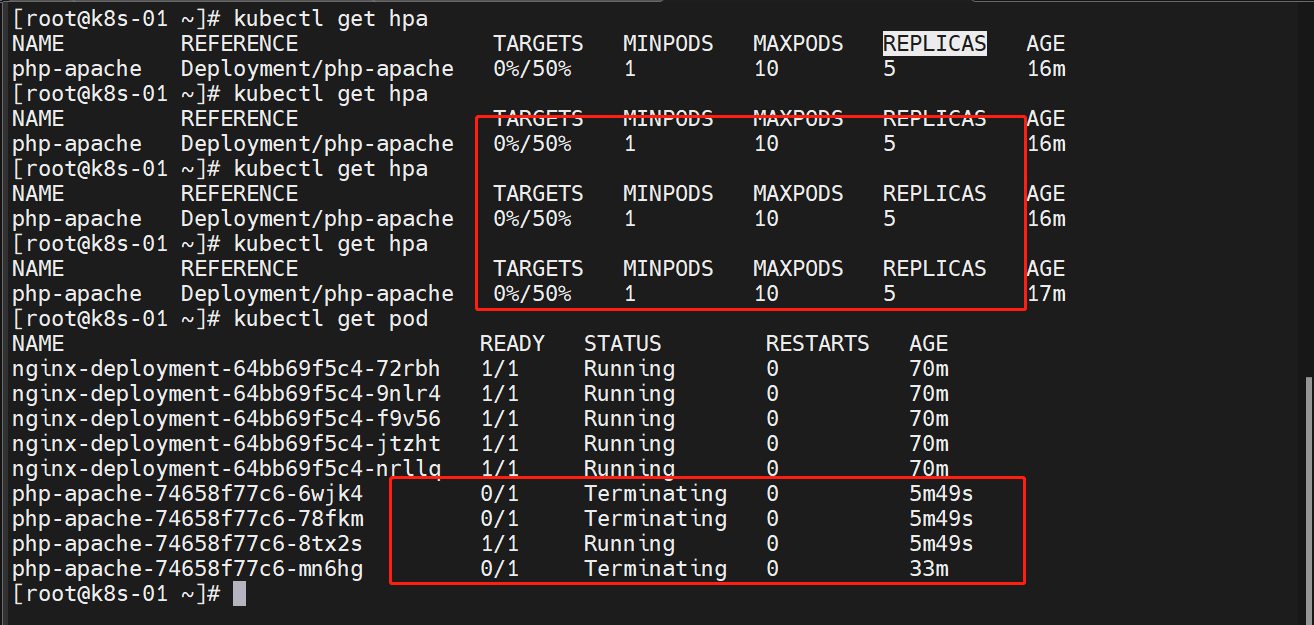Screen dimensions: 1314x625
Task: Click Deployment/php-apache in the 17m row
Action: (318, 294)
